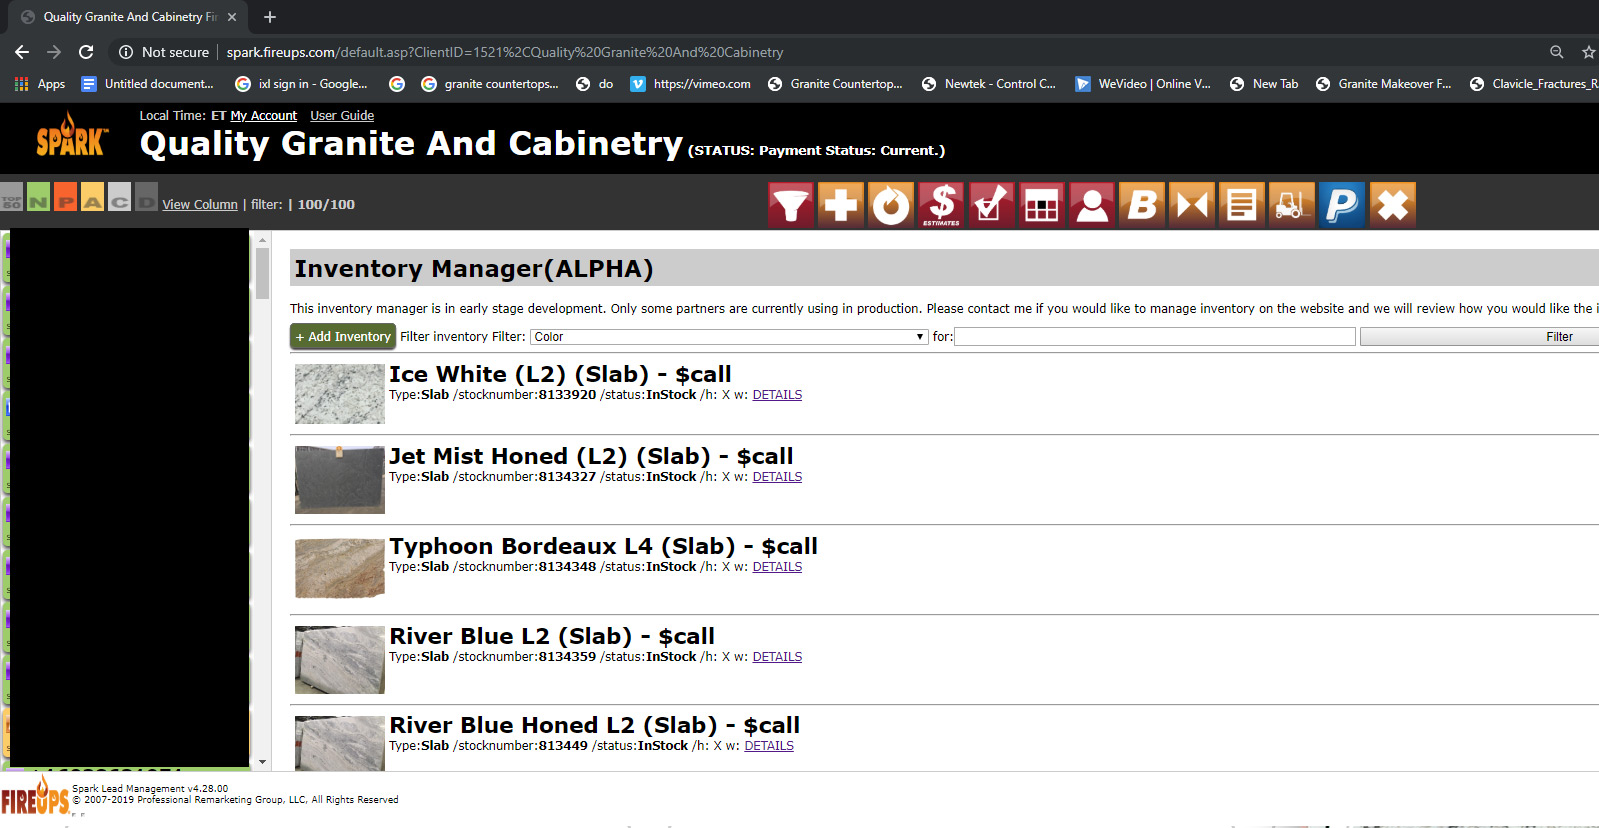Click the orange plus add icon
Image resolution: width=1599 pixels, height=828 pixels.
[x=840, y=205]
